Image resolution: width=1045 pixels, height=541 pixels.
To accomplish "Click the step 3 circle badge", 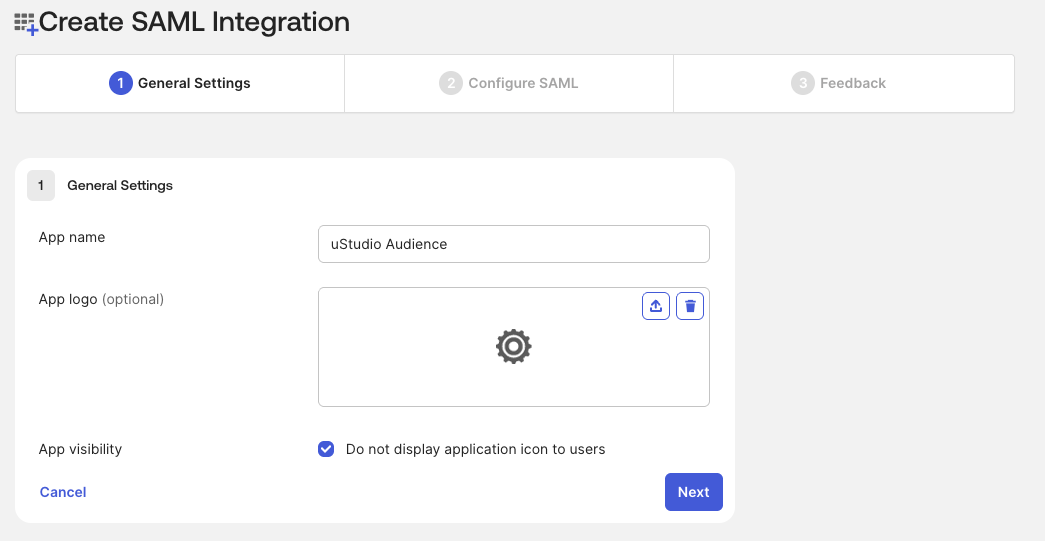I will (803, 83).
